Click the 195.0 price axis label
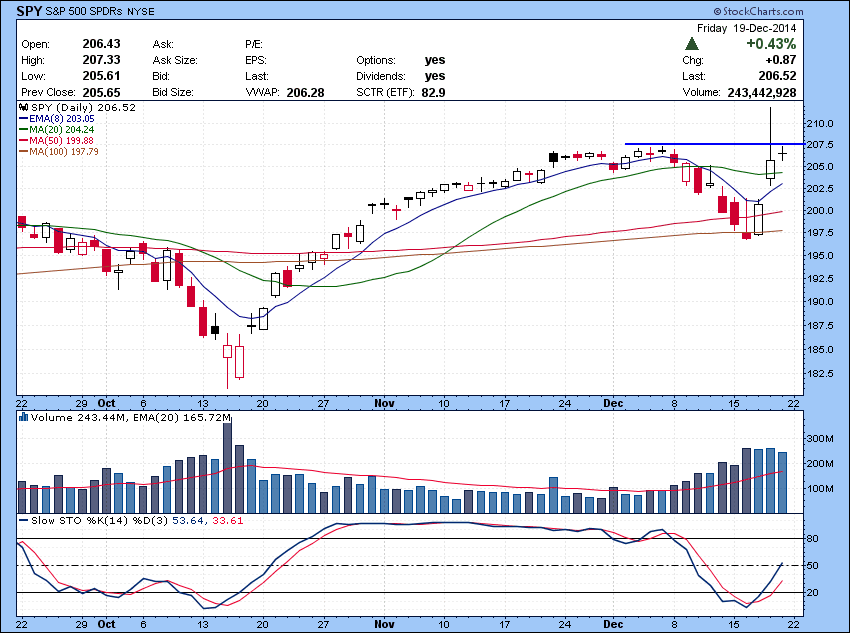Viewport: 850px width, 633px height. click(820, 255)
